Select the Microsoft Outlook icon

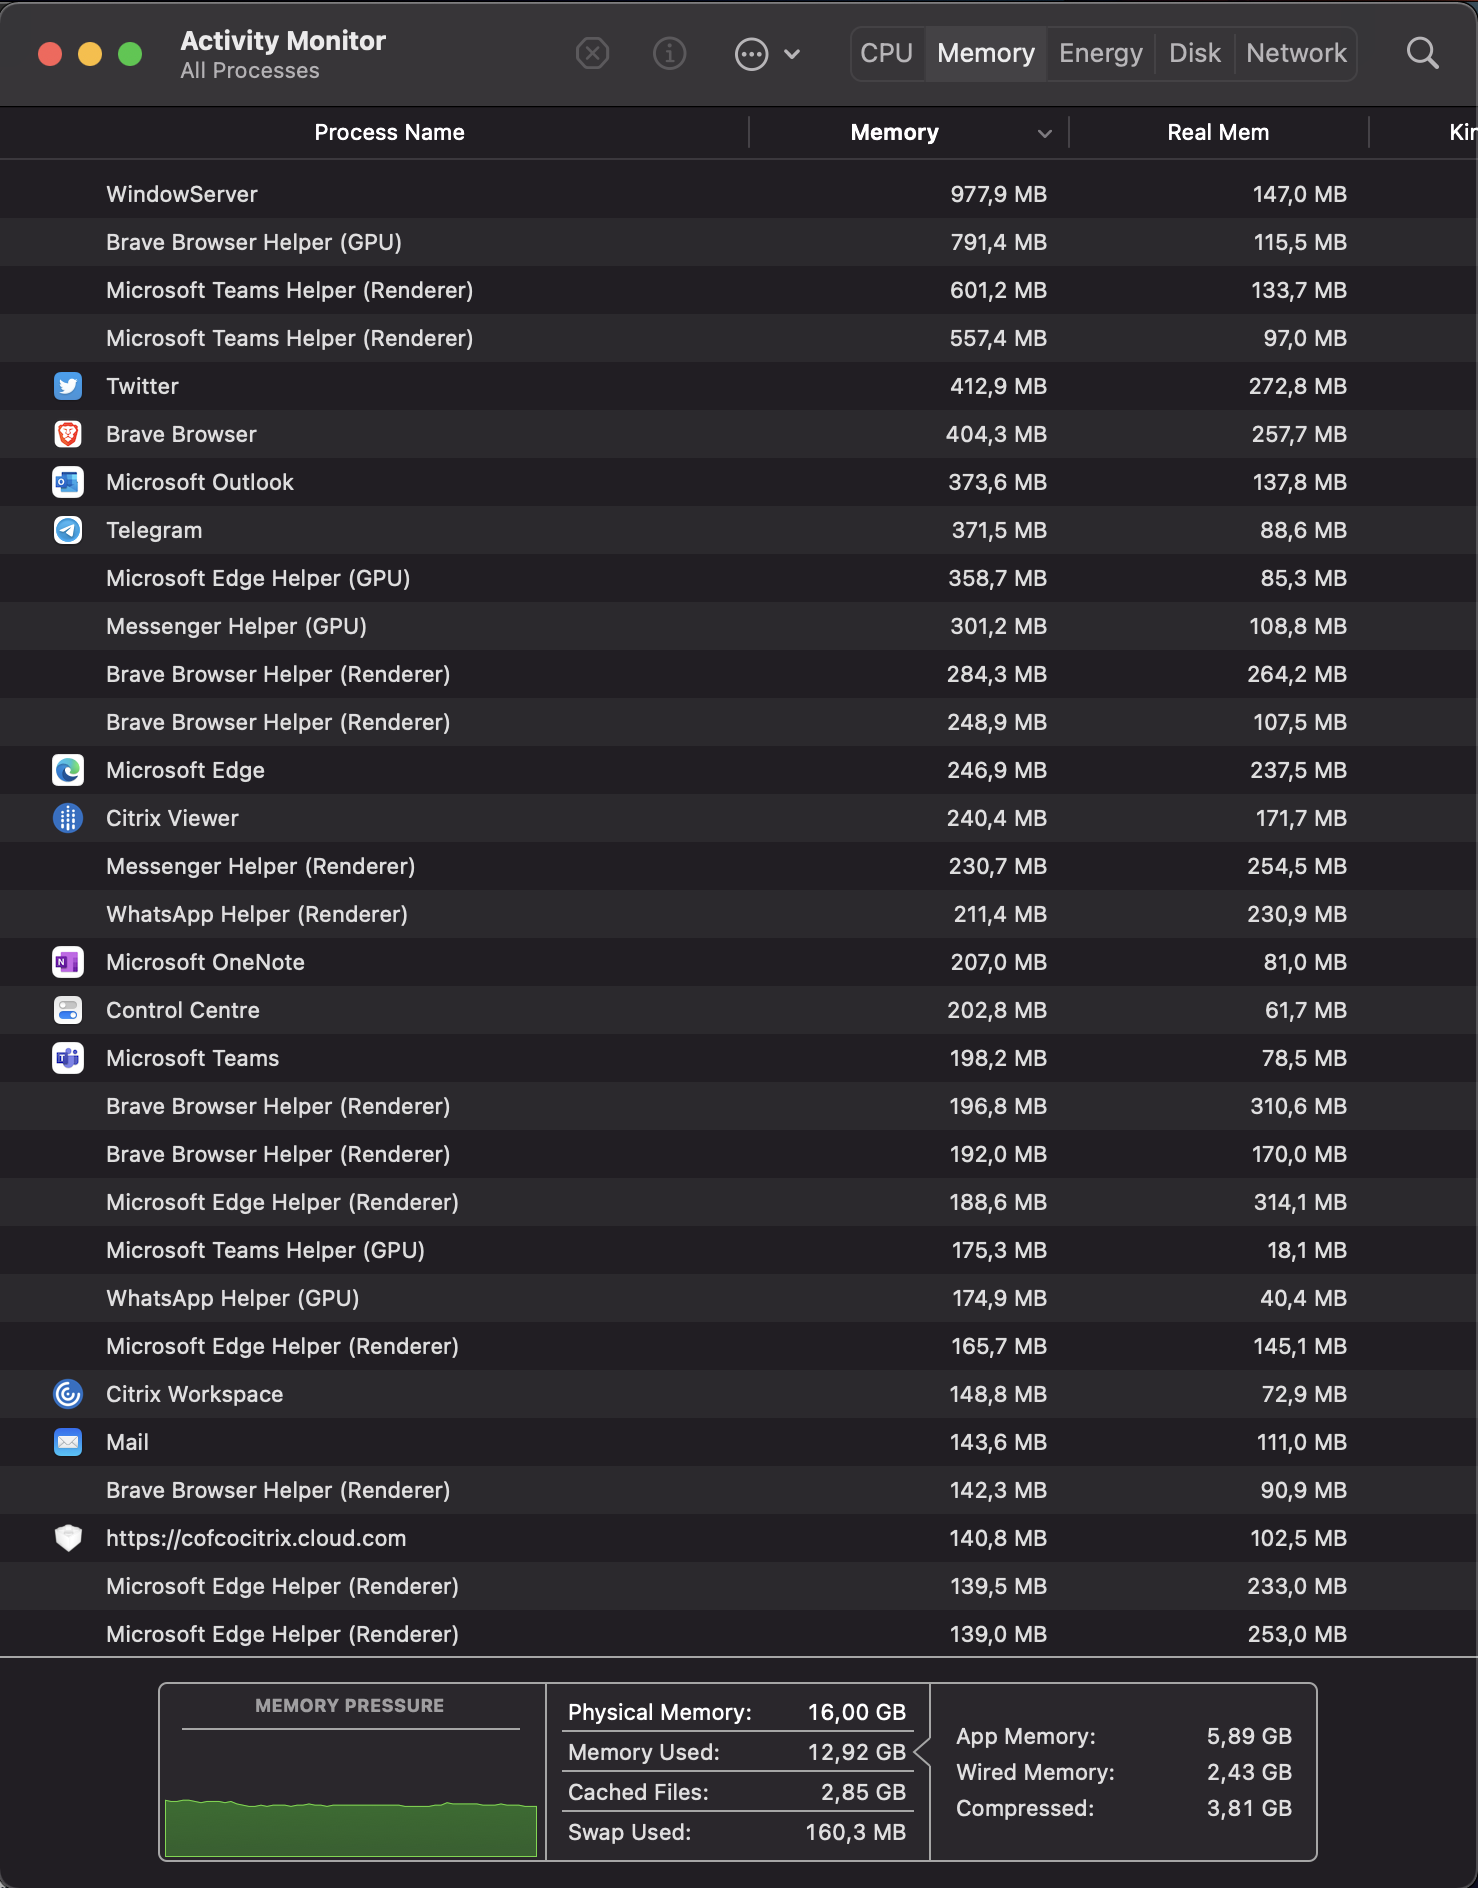point(68,482)
